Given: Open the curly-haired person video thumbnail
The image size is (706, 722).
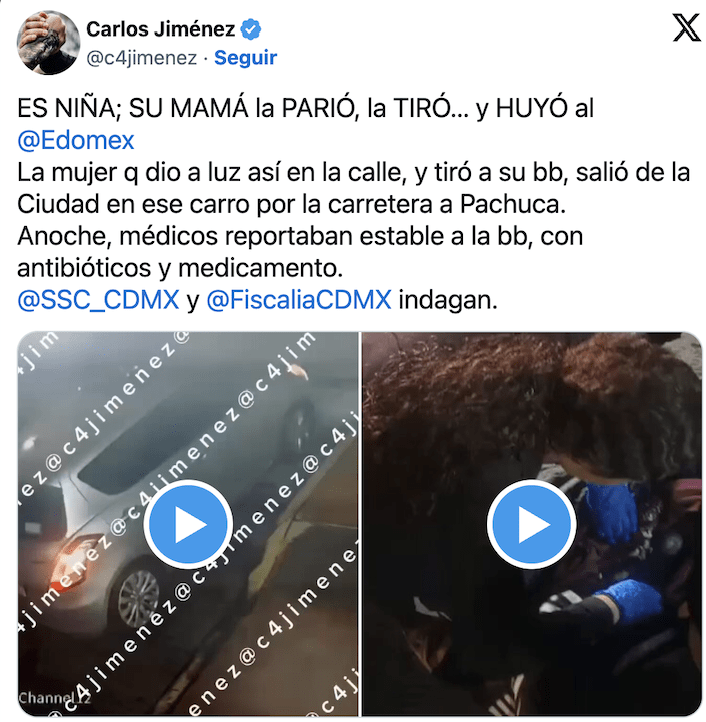Looking at the screenshot, I should click(x=531, y=524).
